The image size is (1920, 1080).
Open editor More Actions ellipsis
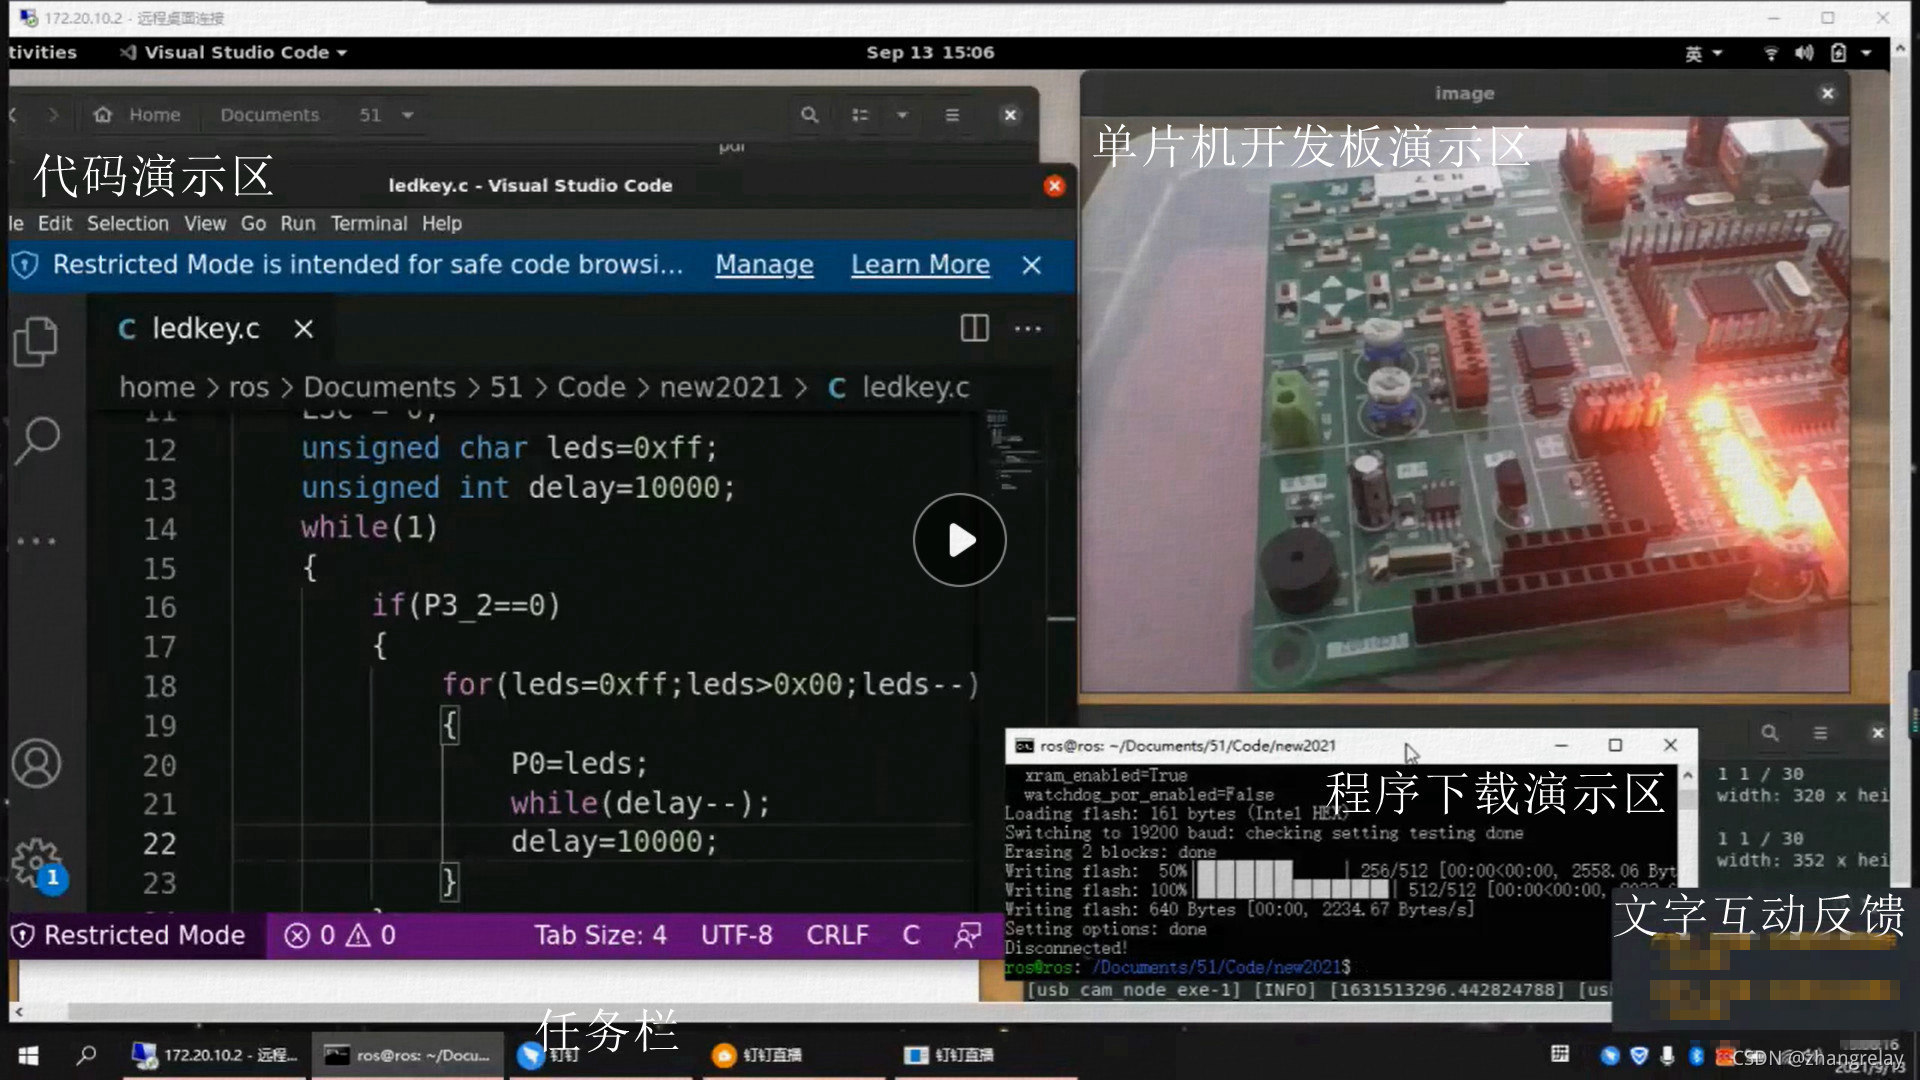(1028, 328)
